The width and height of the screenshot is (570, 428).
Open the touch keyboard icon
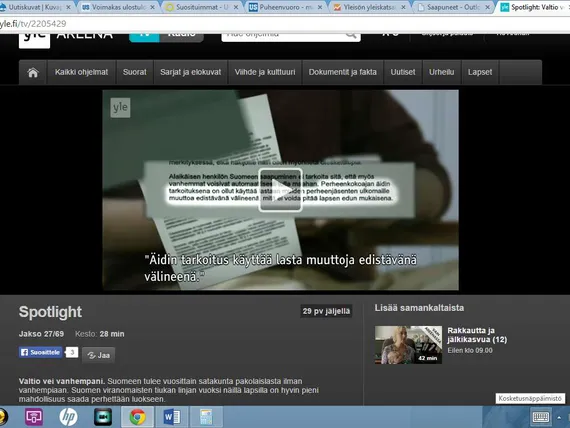[541, 417]
